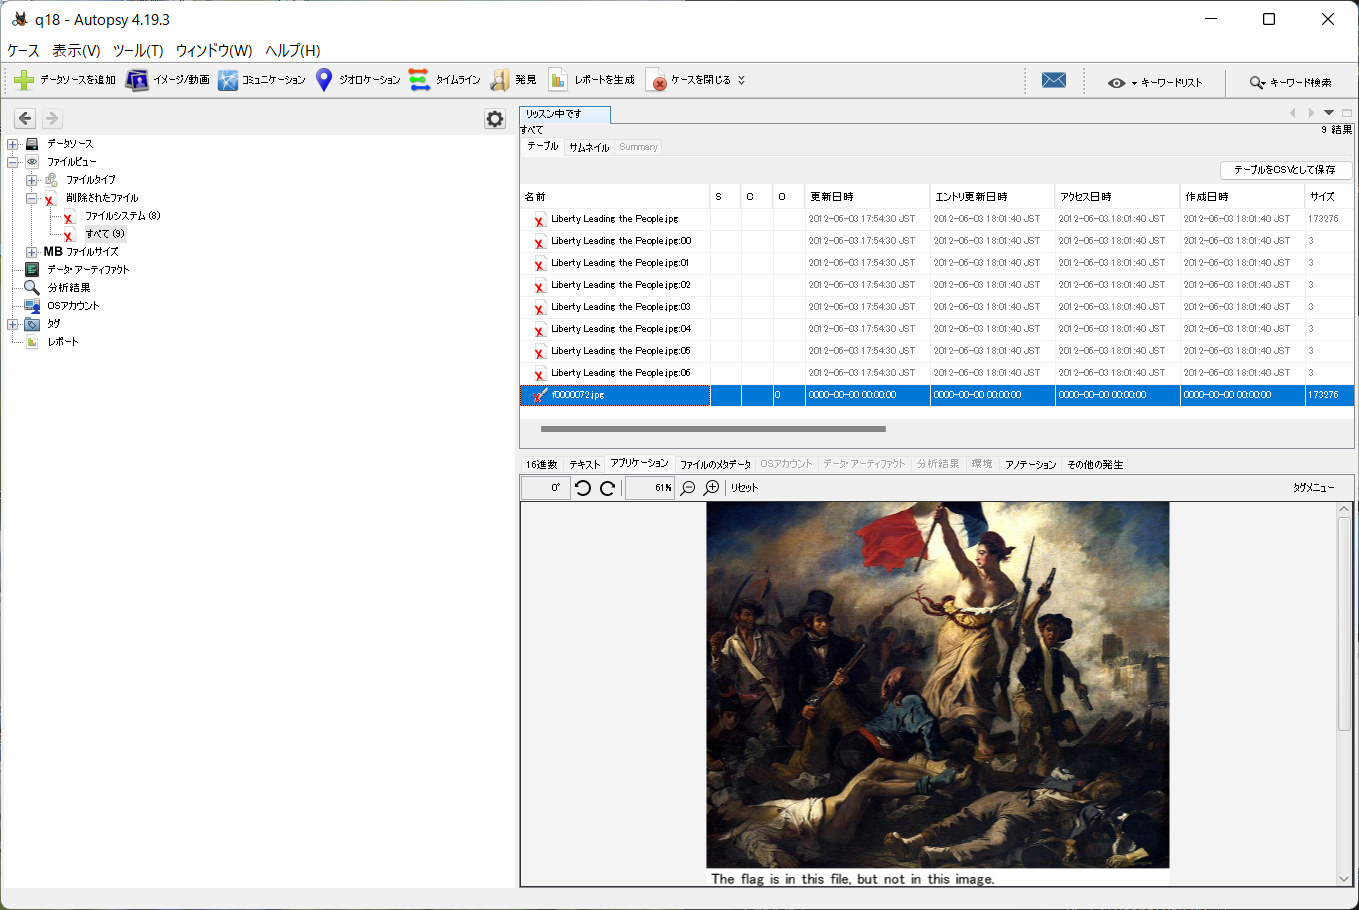1359x910 pixels.
Task: Click the envelope messages icon
Action: click(1054, 80)
